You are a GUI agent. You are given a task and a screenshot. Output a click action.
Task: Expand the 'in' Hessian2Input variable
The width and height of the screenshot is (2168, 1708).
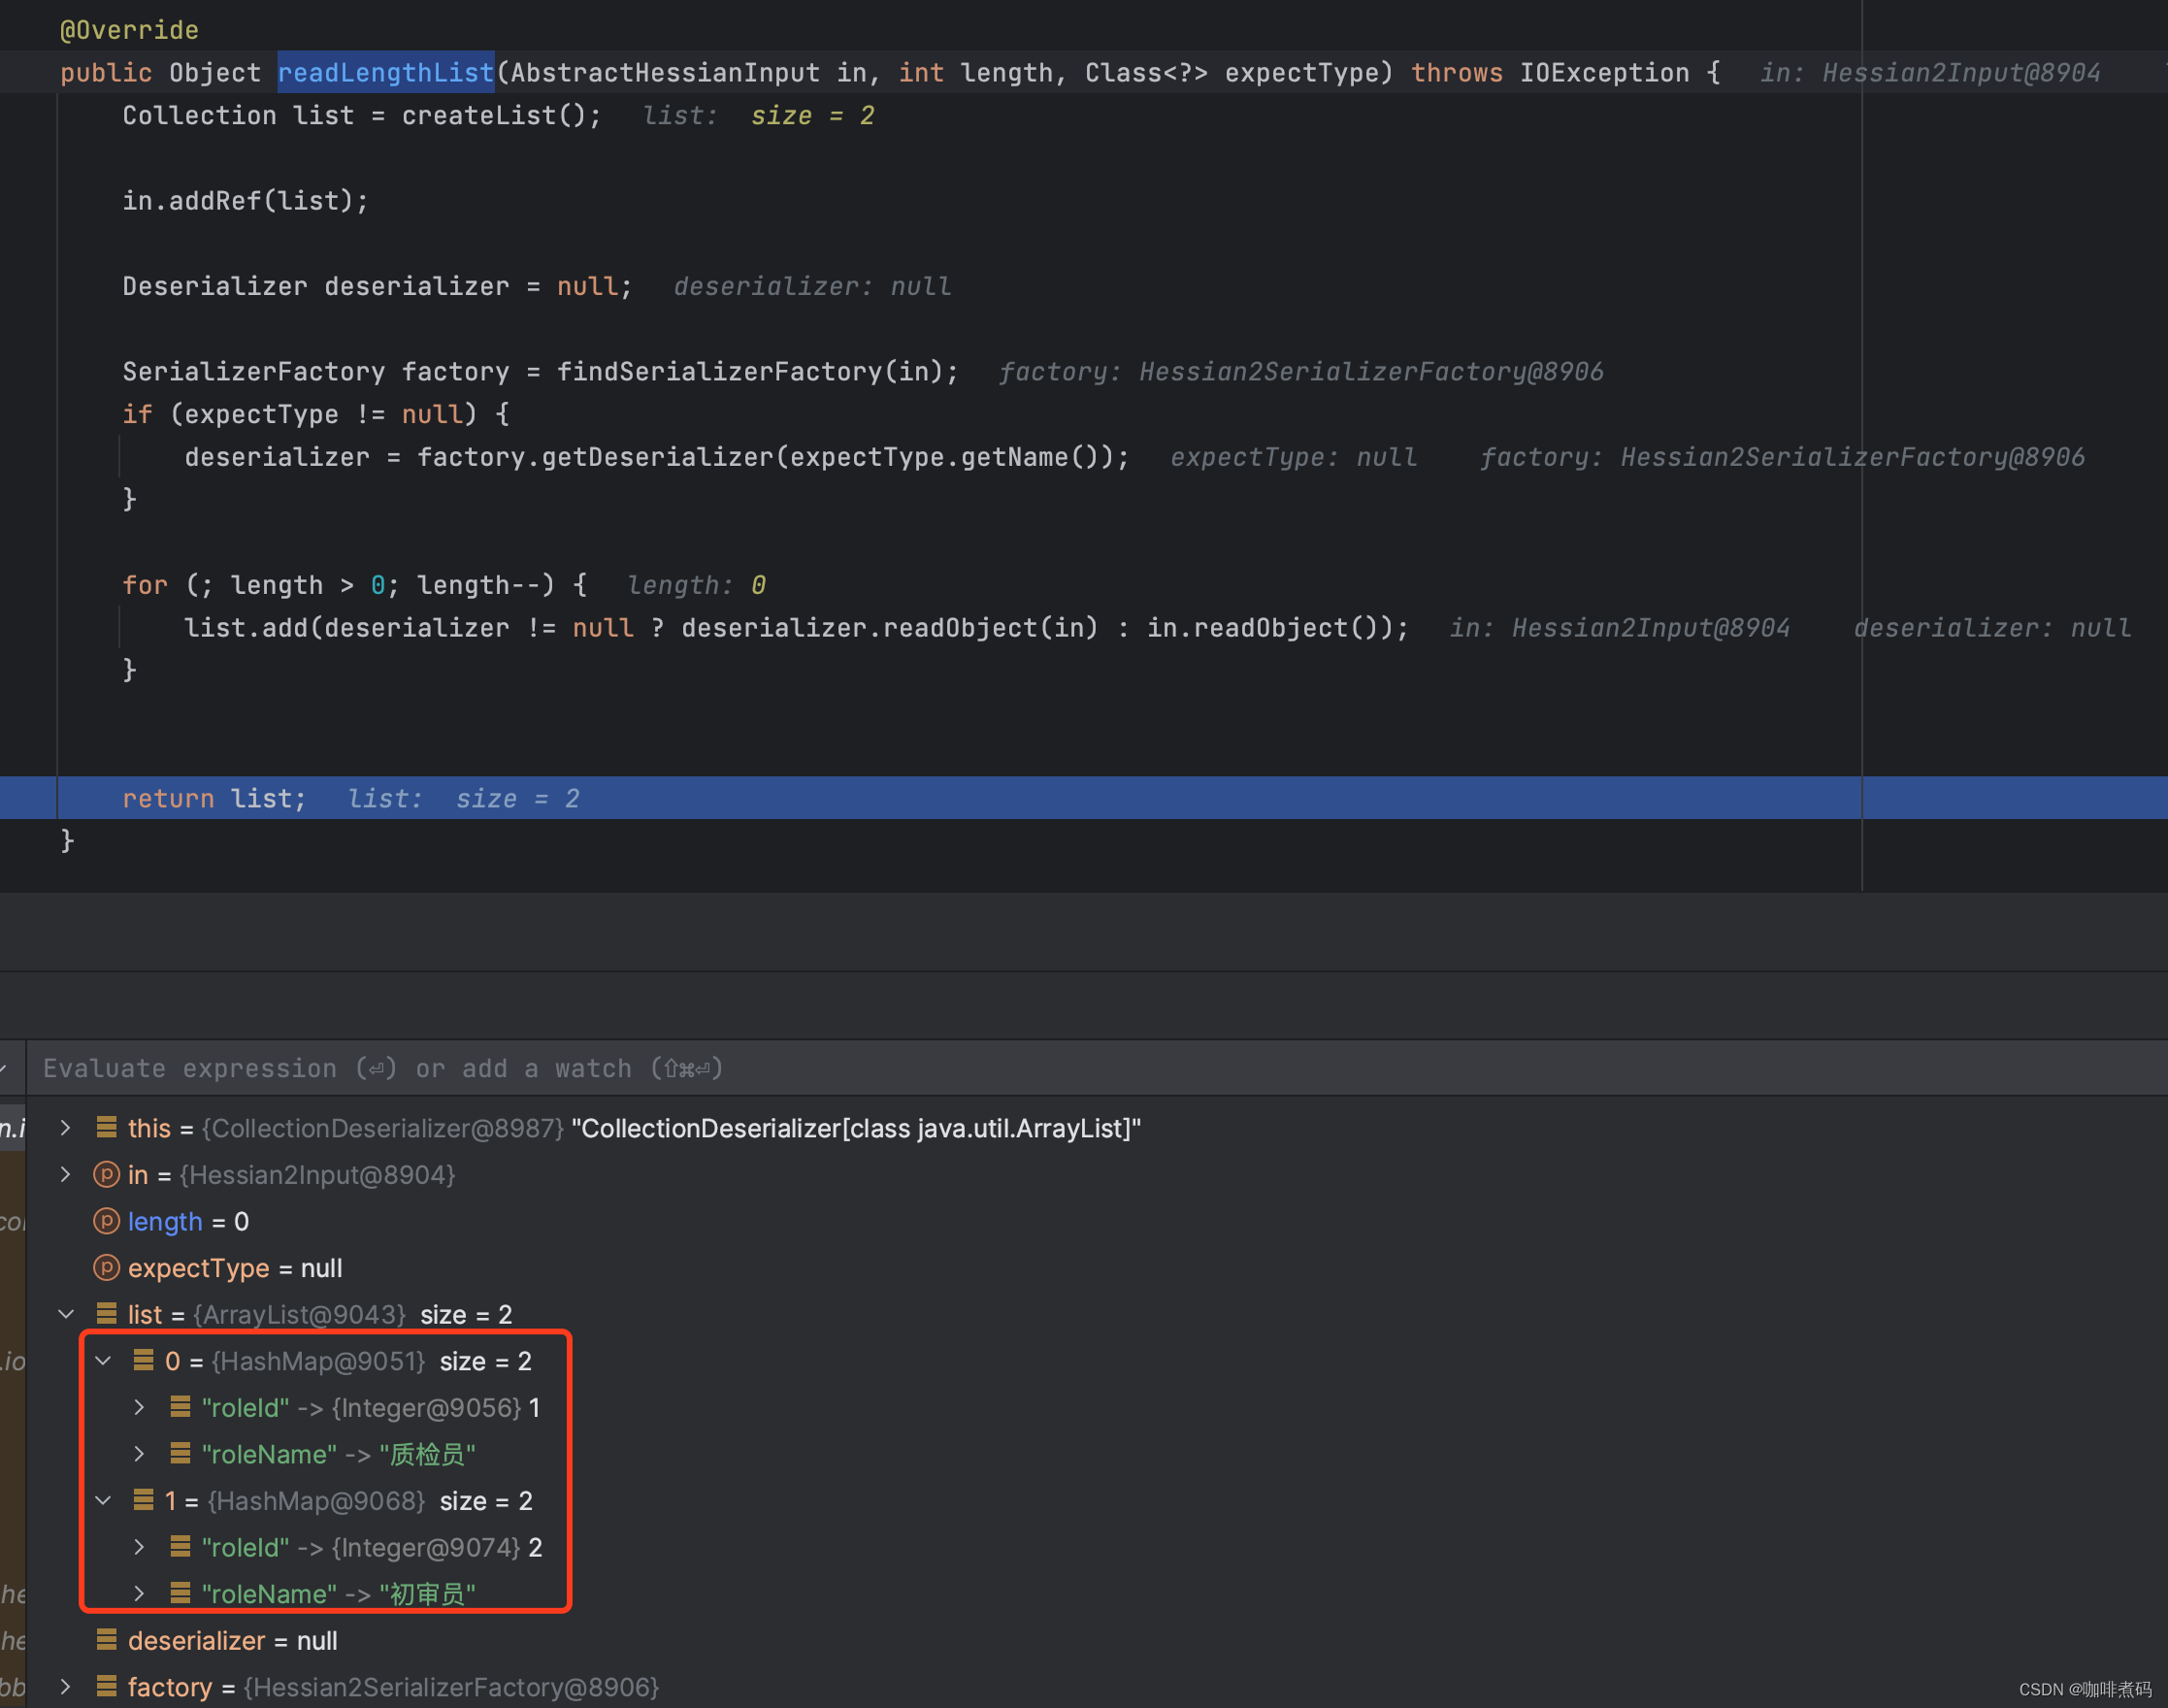point(66,1175)
